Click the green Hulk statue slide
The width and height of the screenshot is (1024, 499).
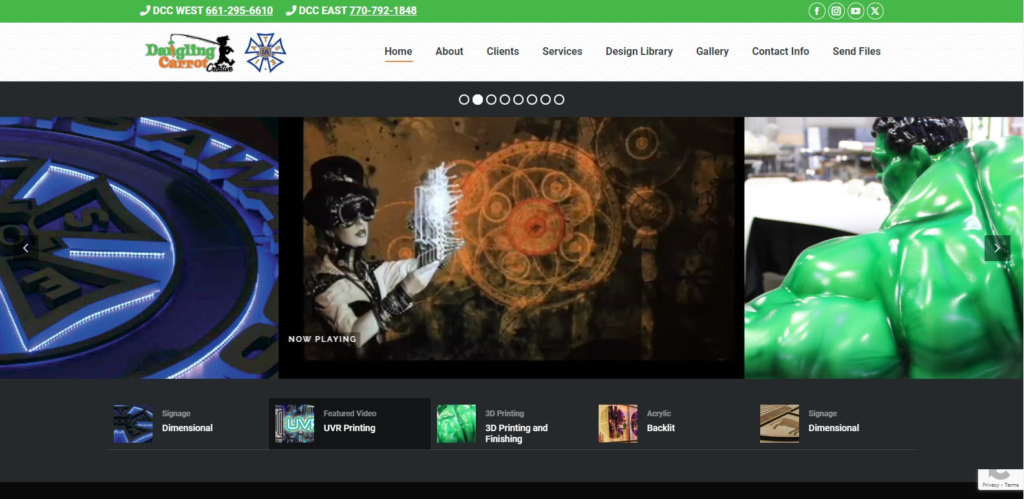[884, 248]
